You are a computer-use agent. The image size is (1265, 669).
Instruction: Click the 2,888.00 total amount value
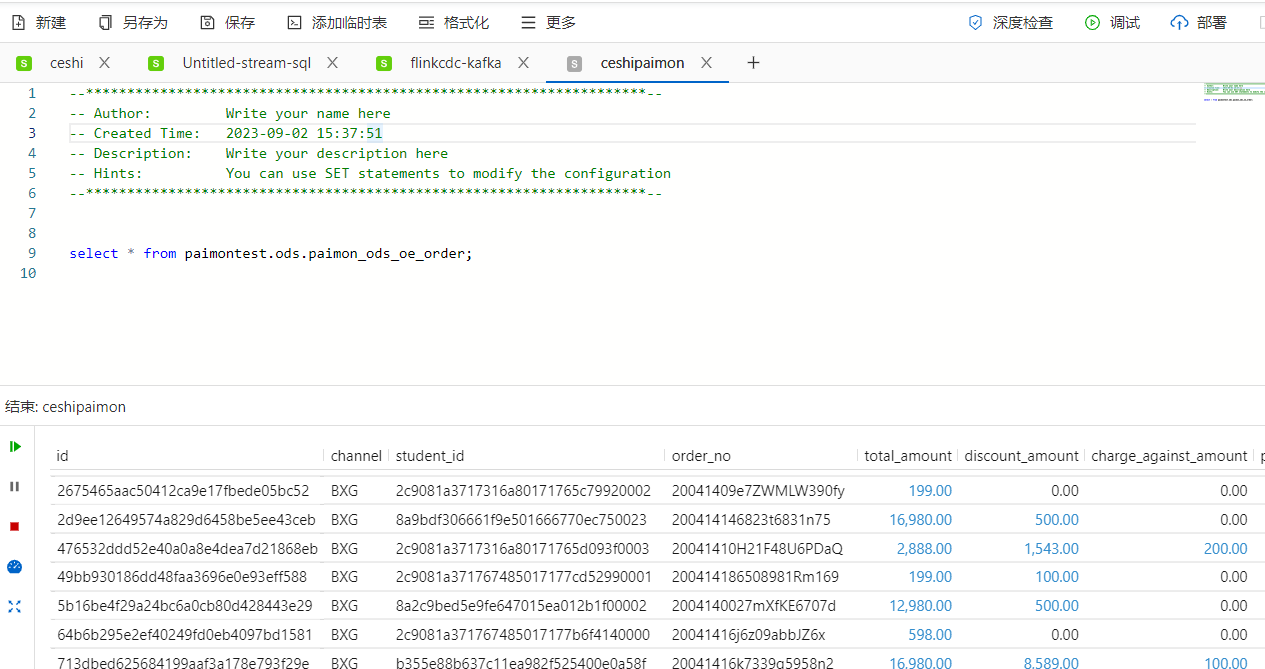click(924, 548)
